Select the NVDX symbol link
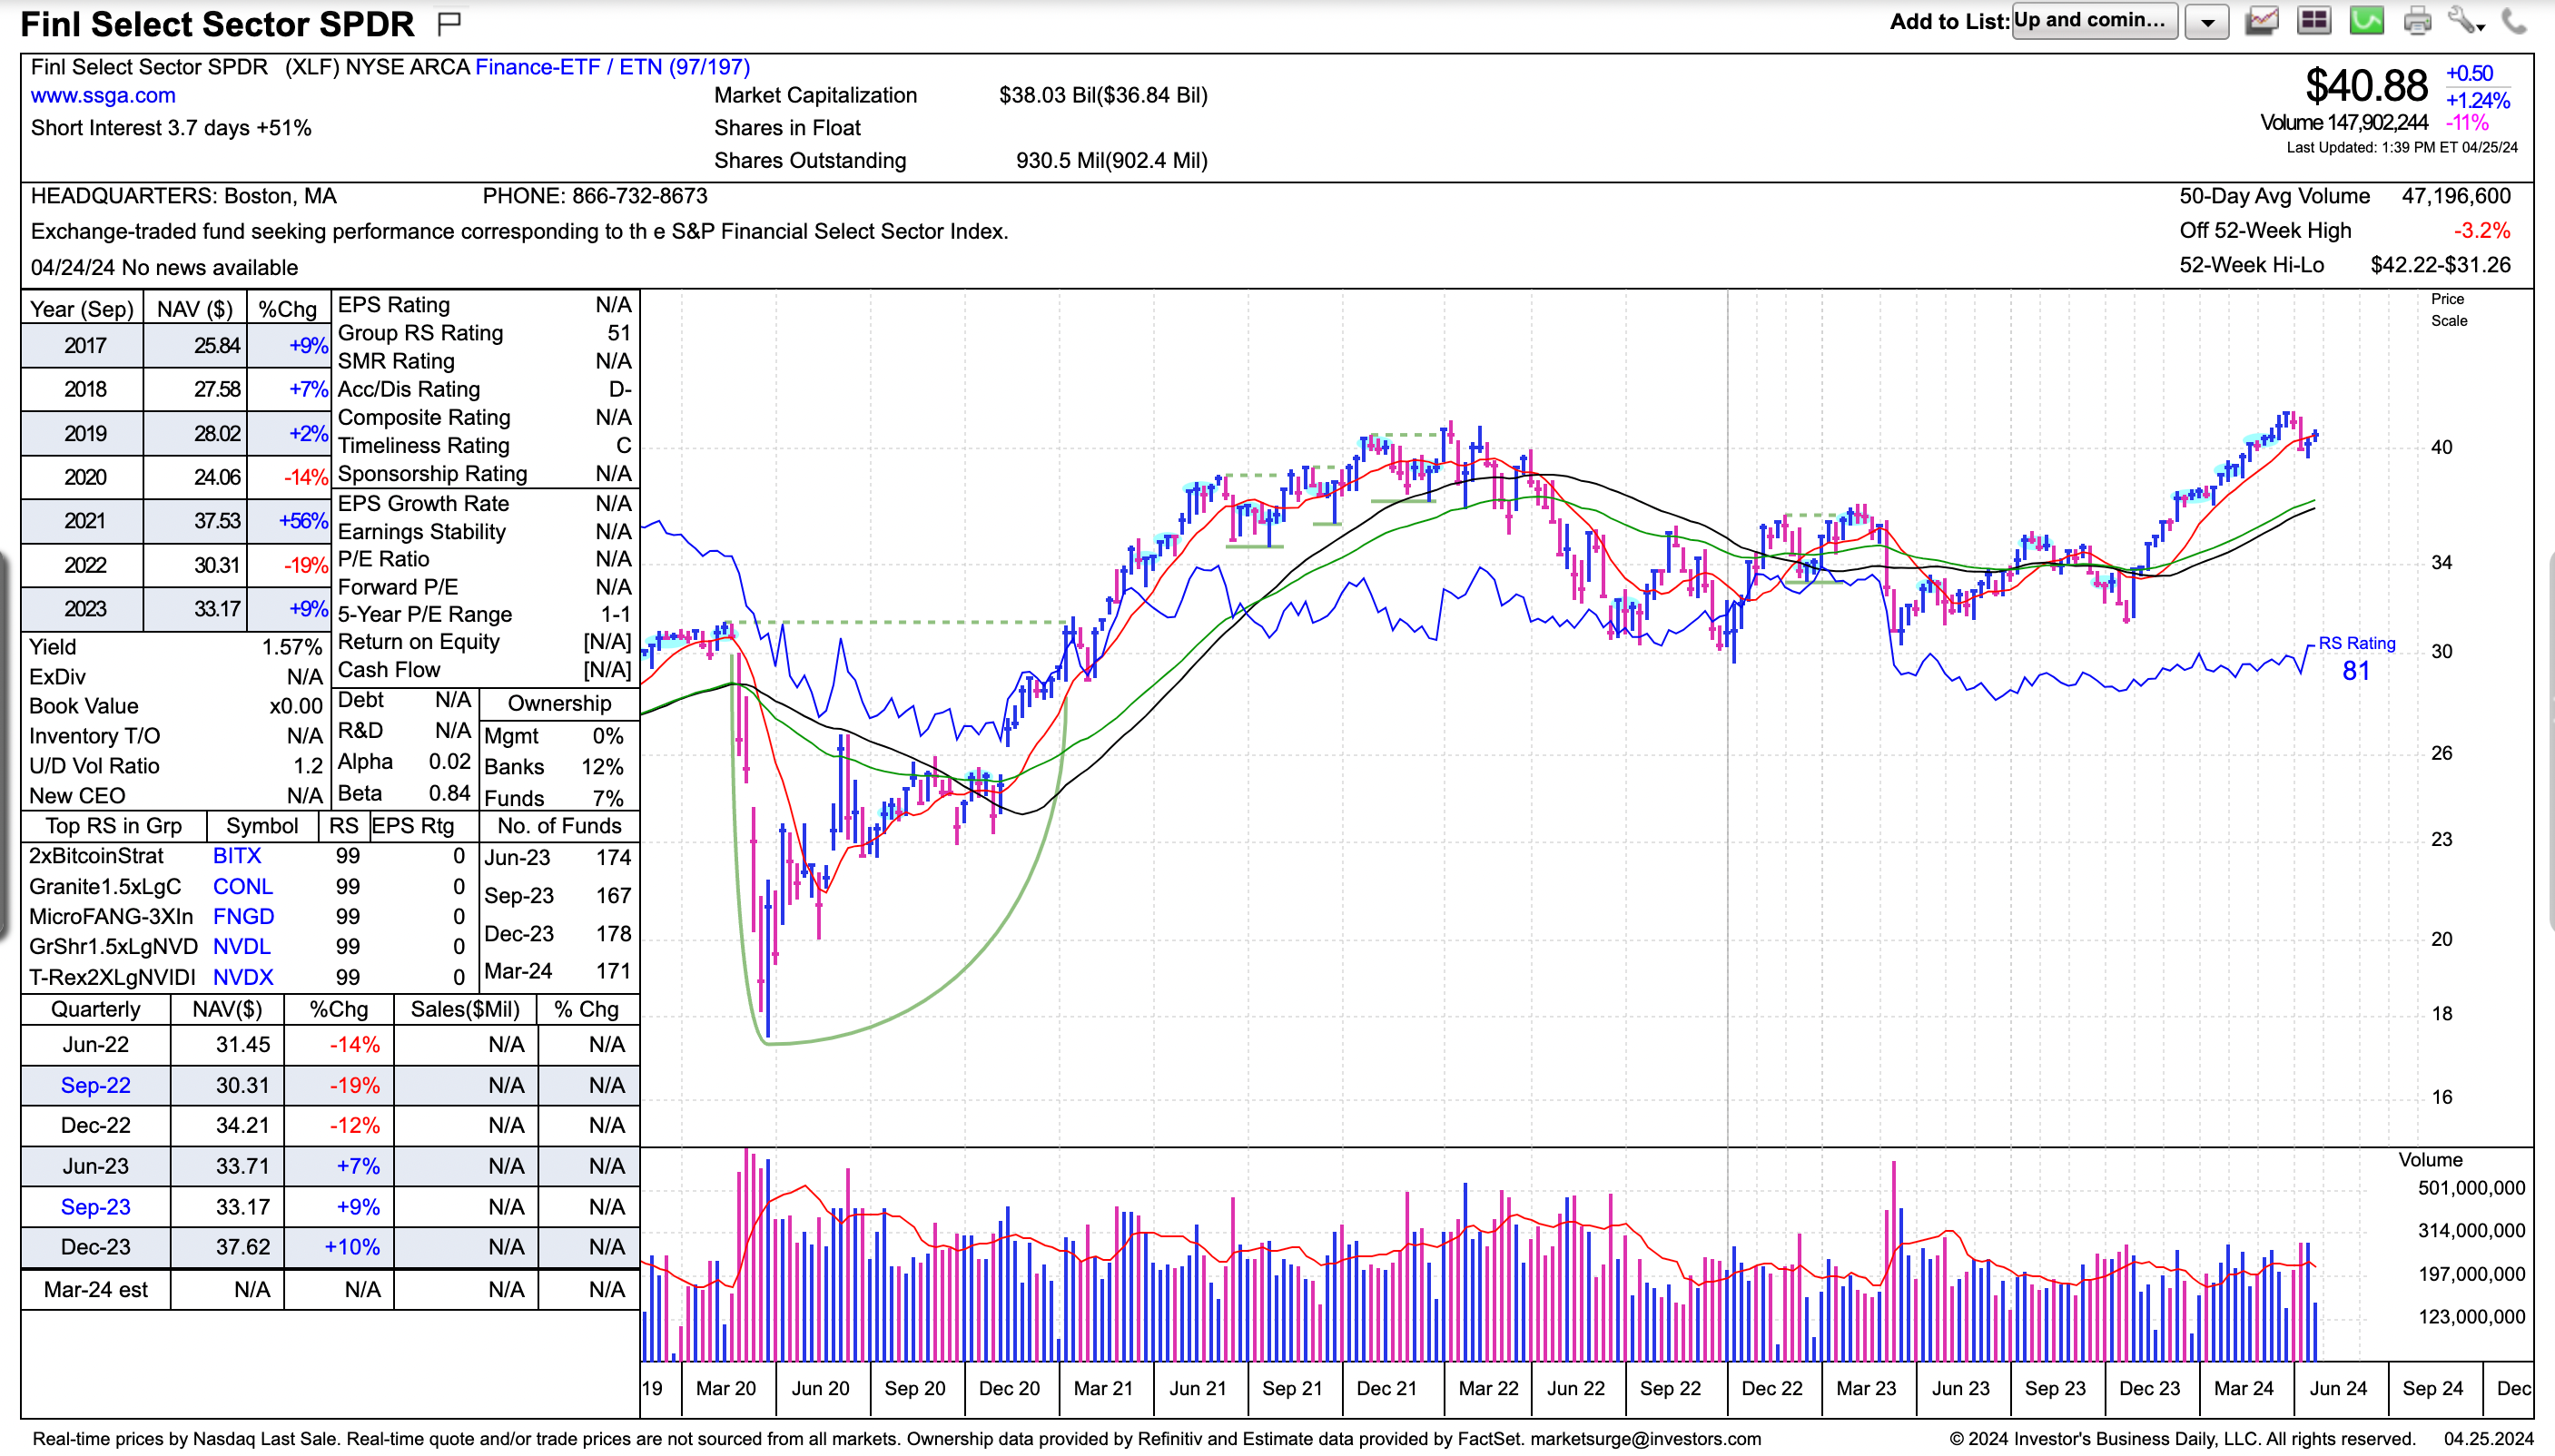This screenshot has width=2555, height=1456. pyautogui.click(x=243, y=978)
